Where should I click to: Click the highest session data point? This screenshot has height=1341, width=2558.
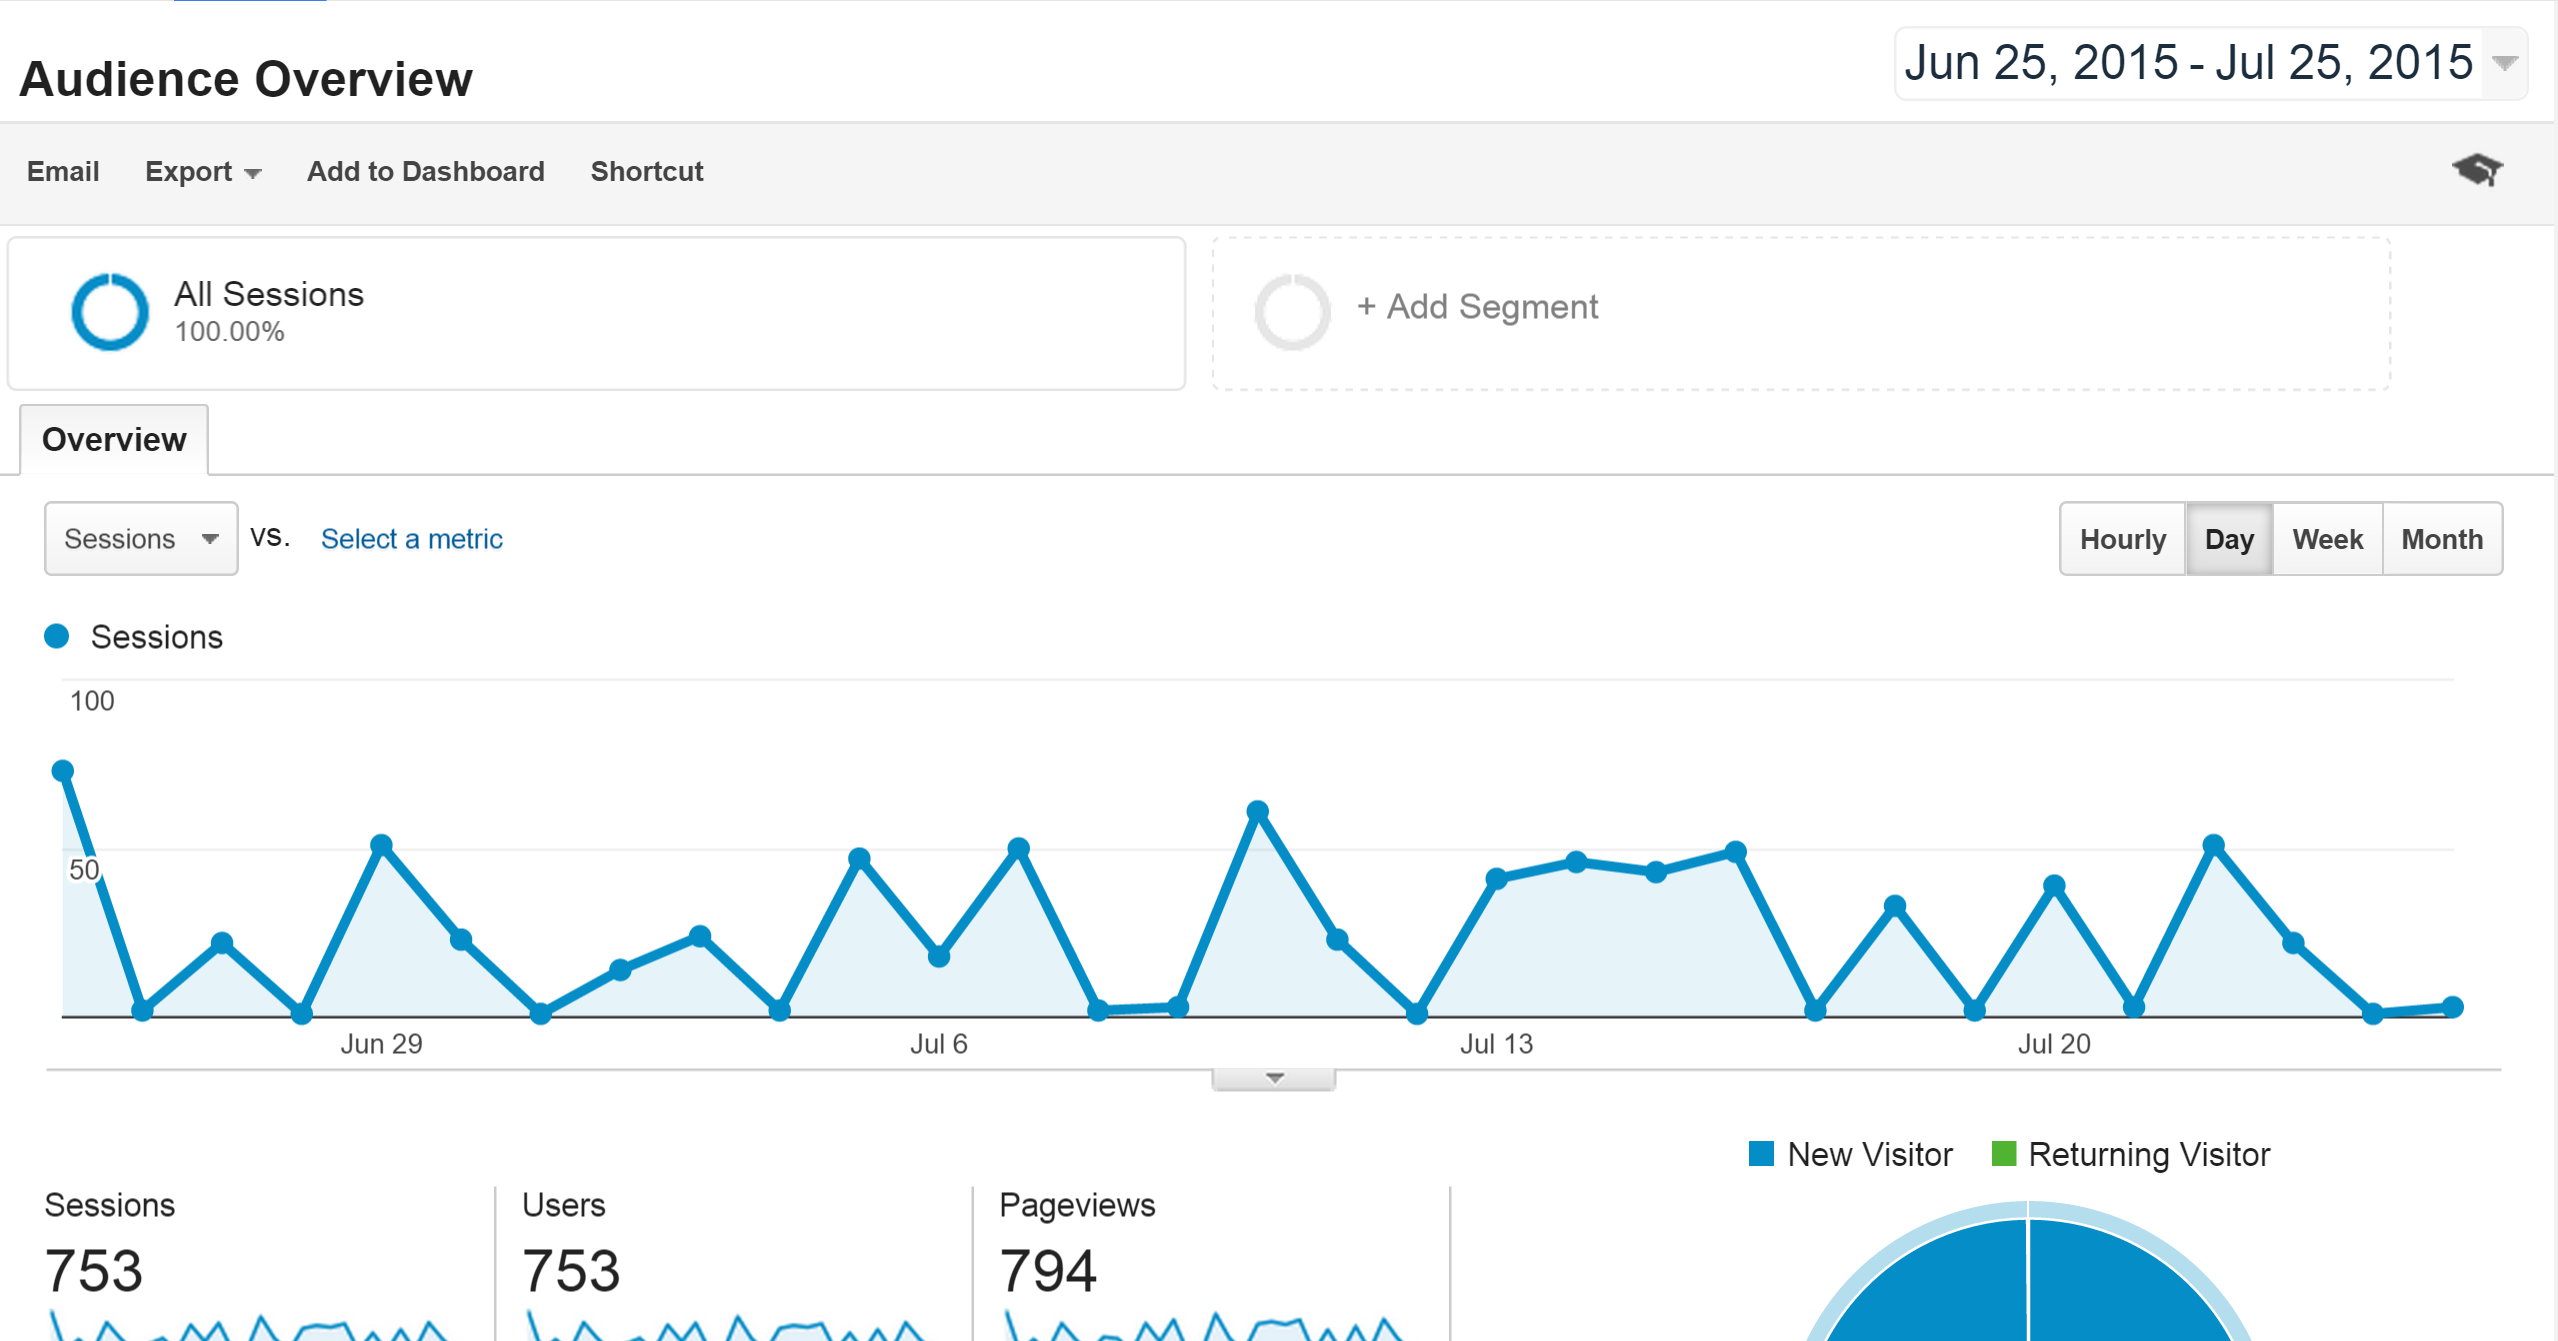[63, 770]
